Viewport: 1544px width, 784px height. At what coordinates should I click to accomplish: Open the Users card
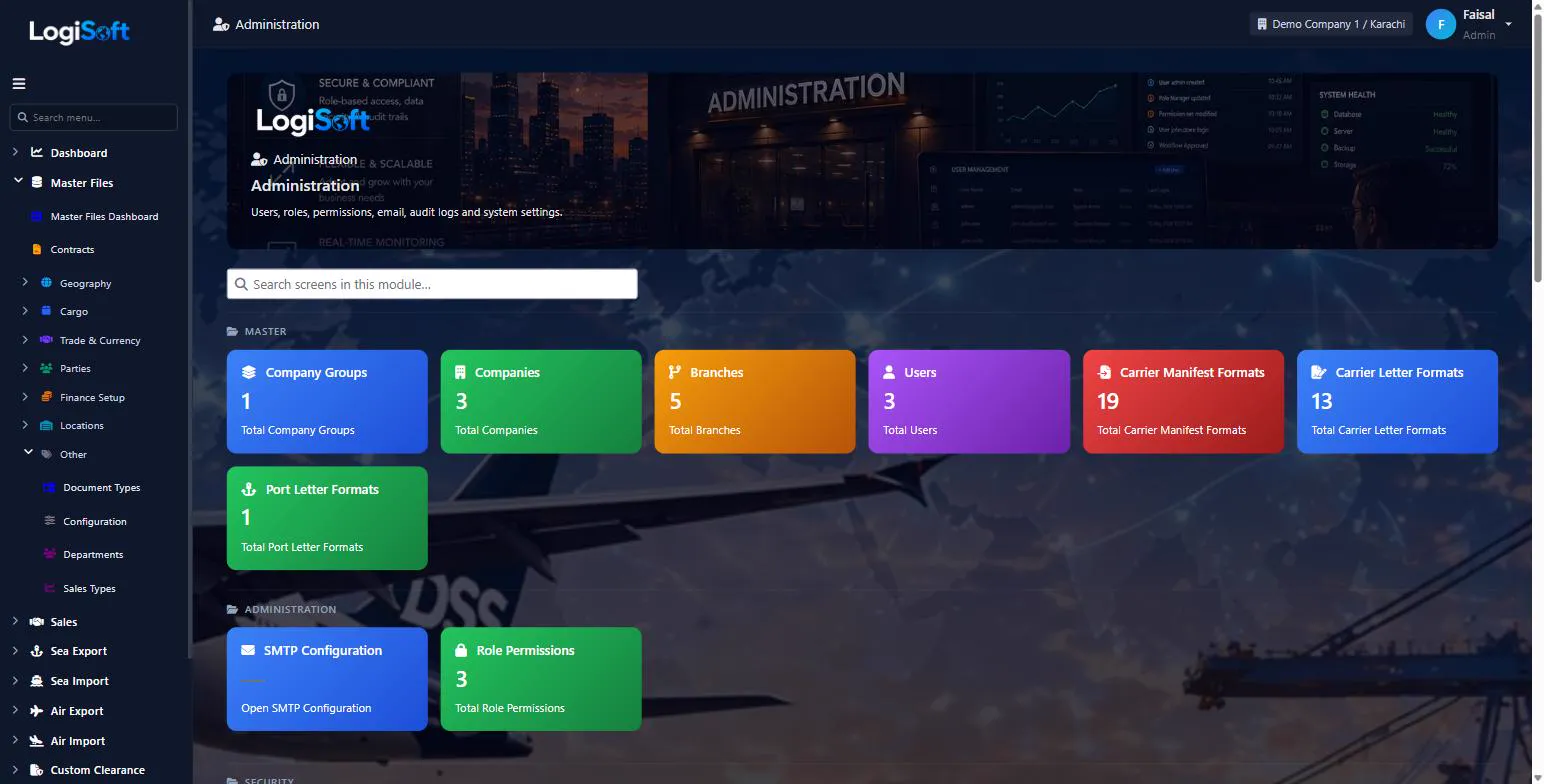pos(969,401)
